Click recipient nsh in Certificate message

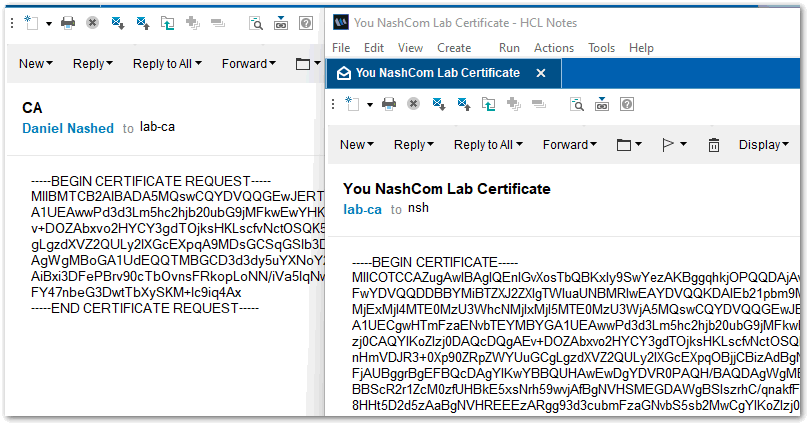(418, 208)
